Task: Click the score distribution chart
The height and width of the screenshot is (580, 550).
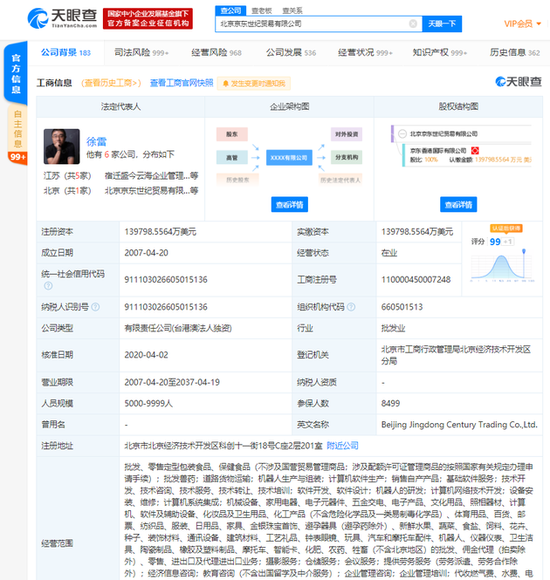Action: (x=502, y=267)
